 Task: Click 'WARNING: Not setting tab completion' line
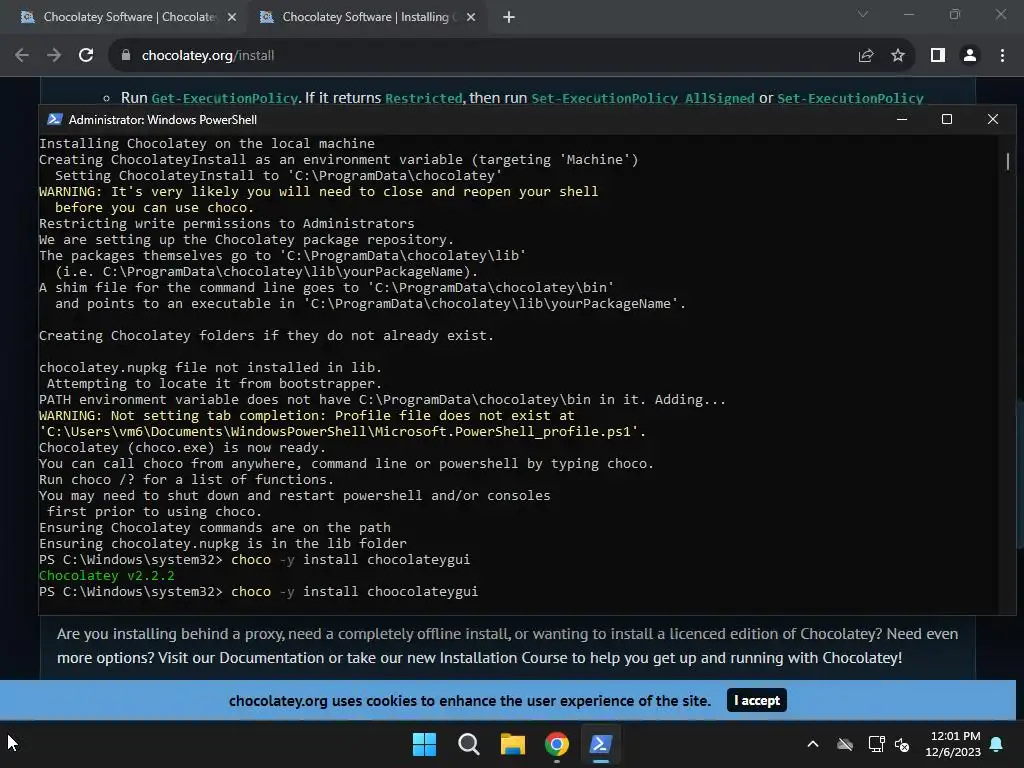306,415
